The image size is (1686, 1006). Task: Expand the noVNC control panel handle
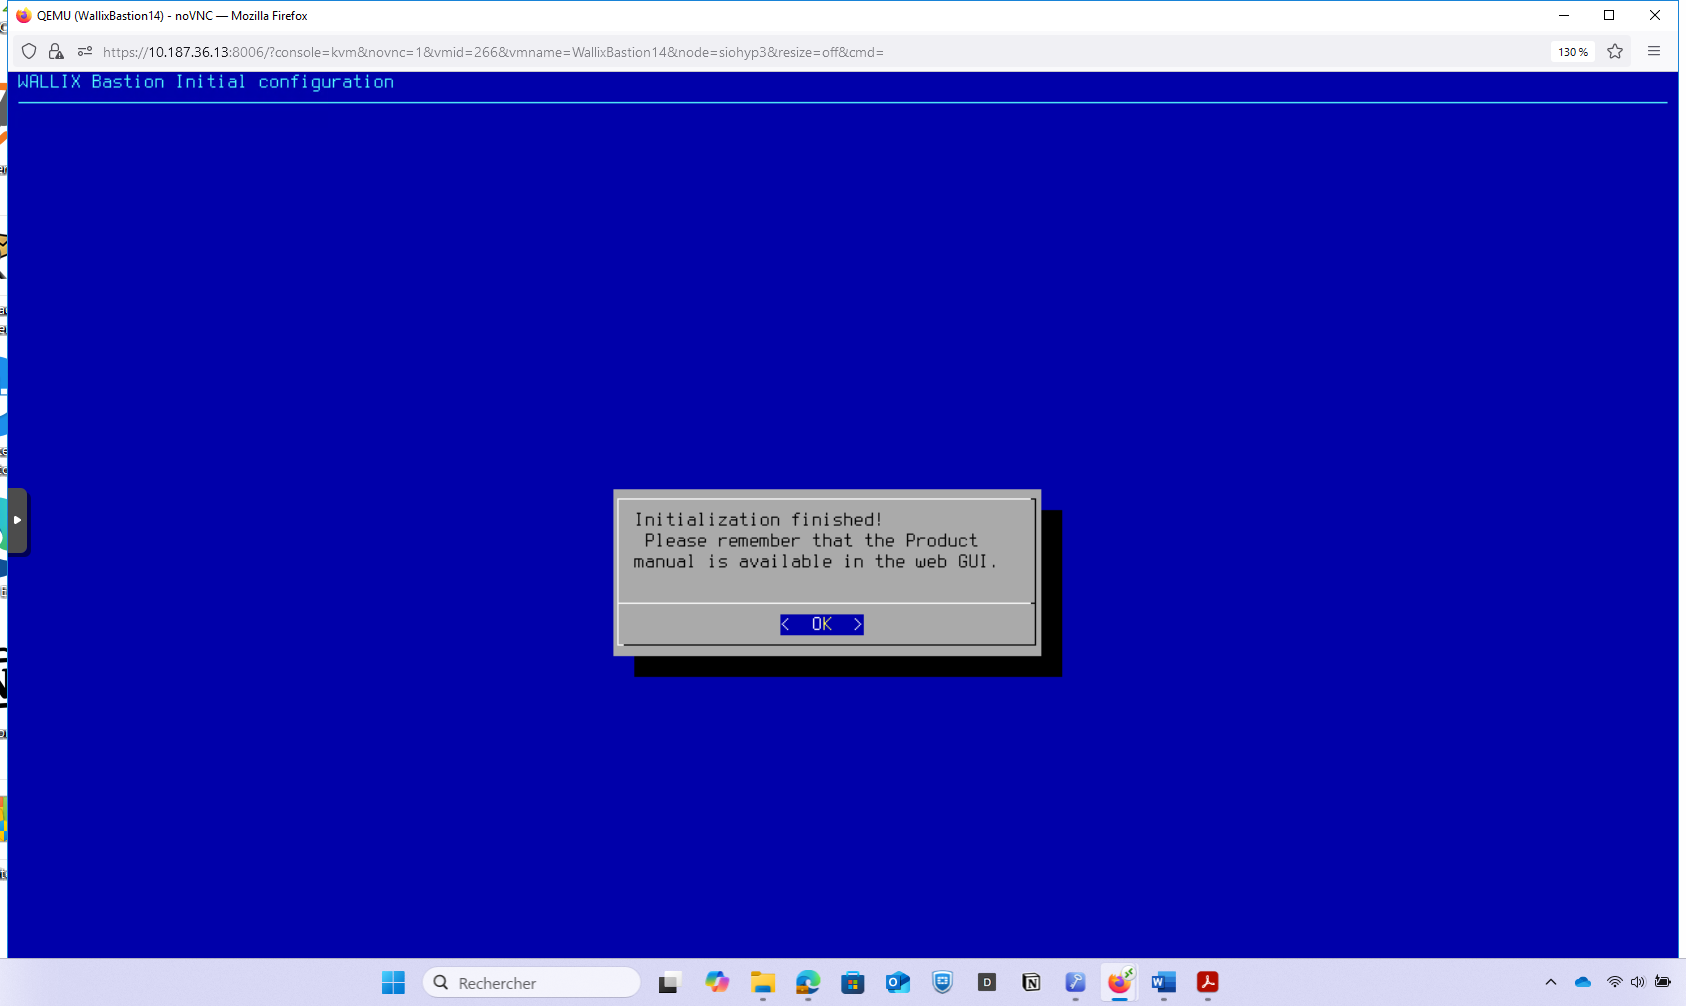(17, 520)
